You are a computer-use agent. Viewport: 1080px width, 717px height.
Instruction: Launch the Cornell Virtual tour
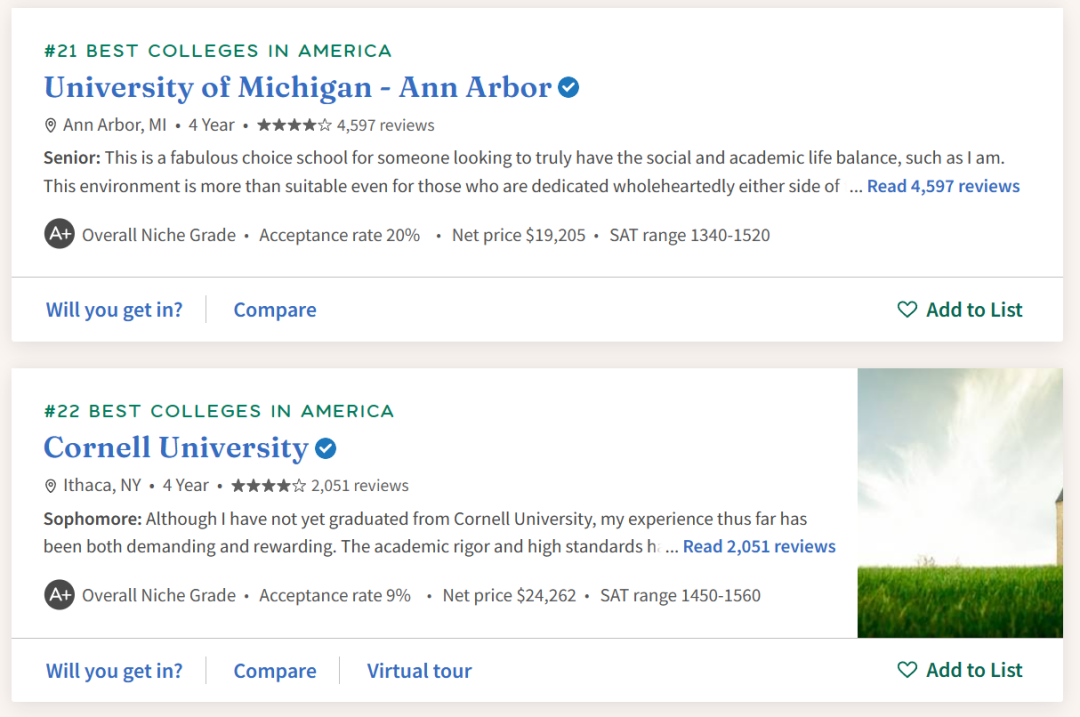419,670
